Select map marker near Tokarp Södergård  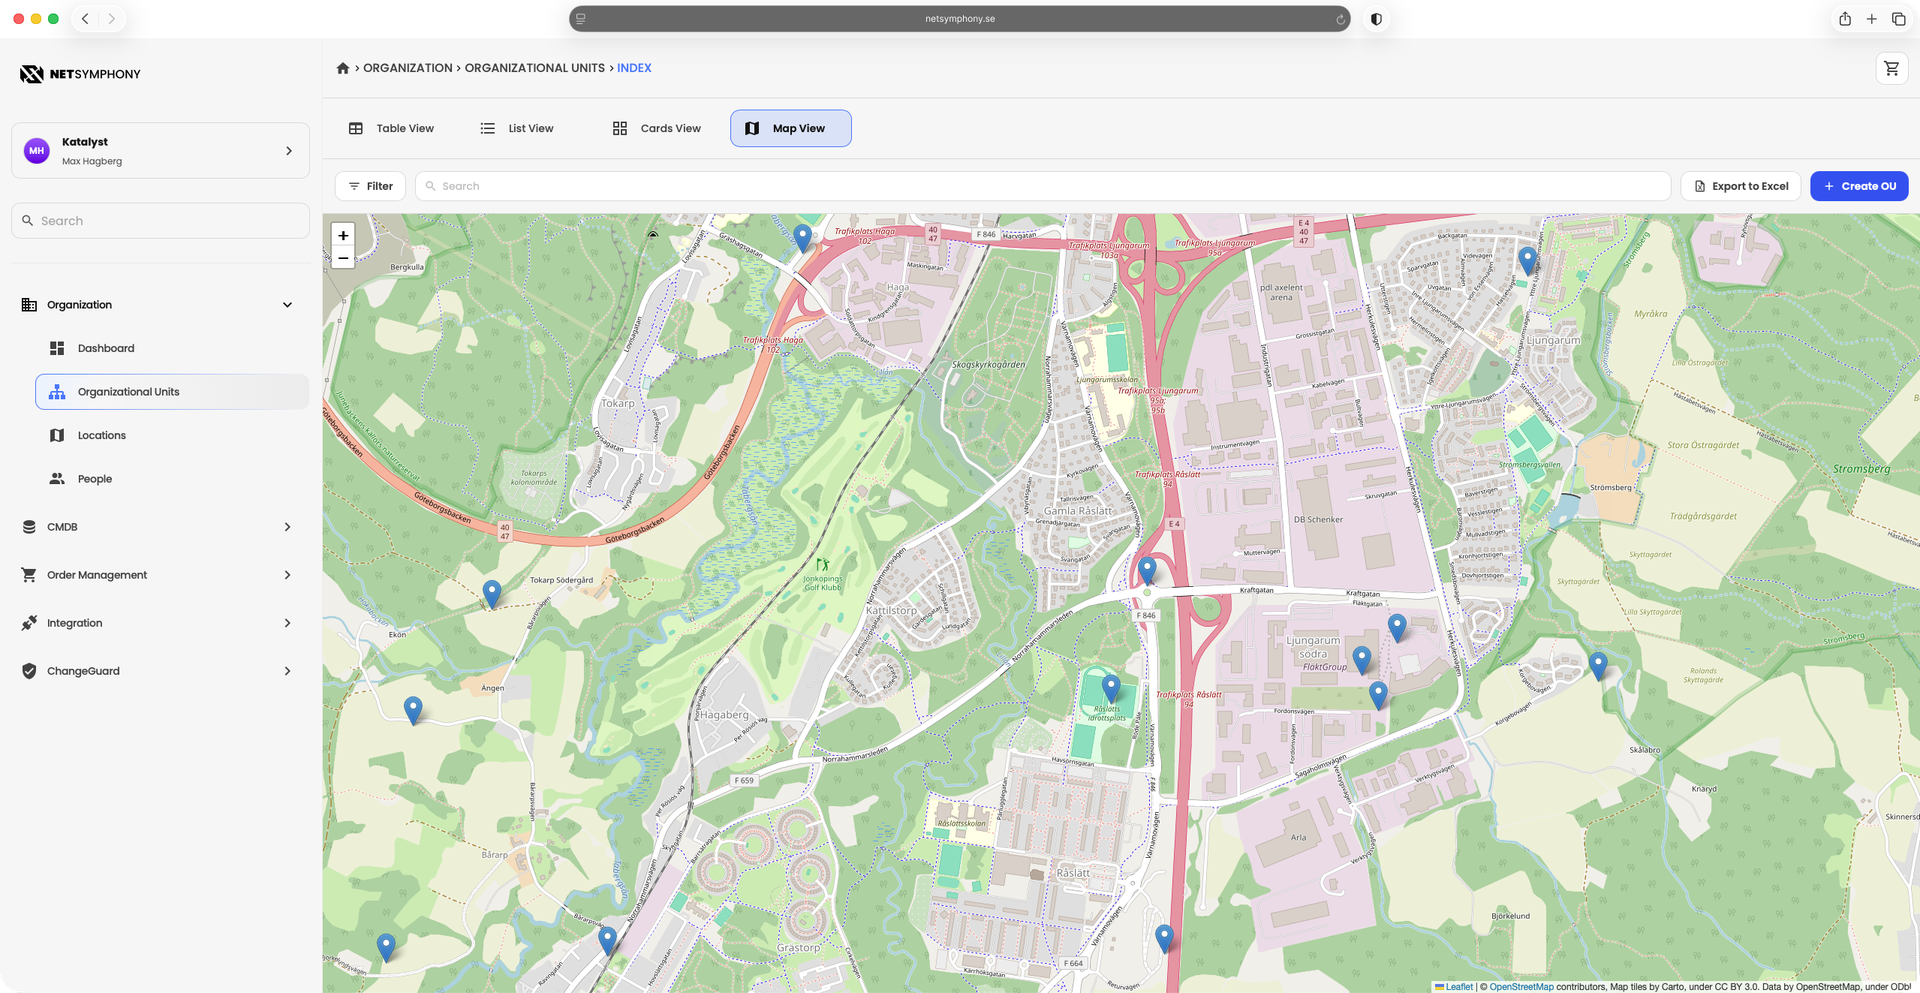pyautogui.click(x=492, y=594)
